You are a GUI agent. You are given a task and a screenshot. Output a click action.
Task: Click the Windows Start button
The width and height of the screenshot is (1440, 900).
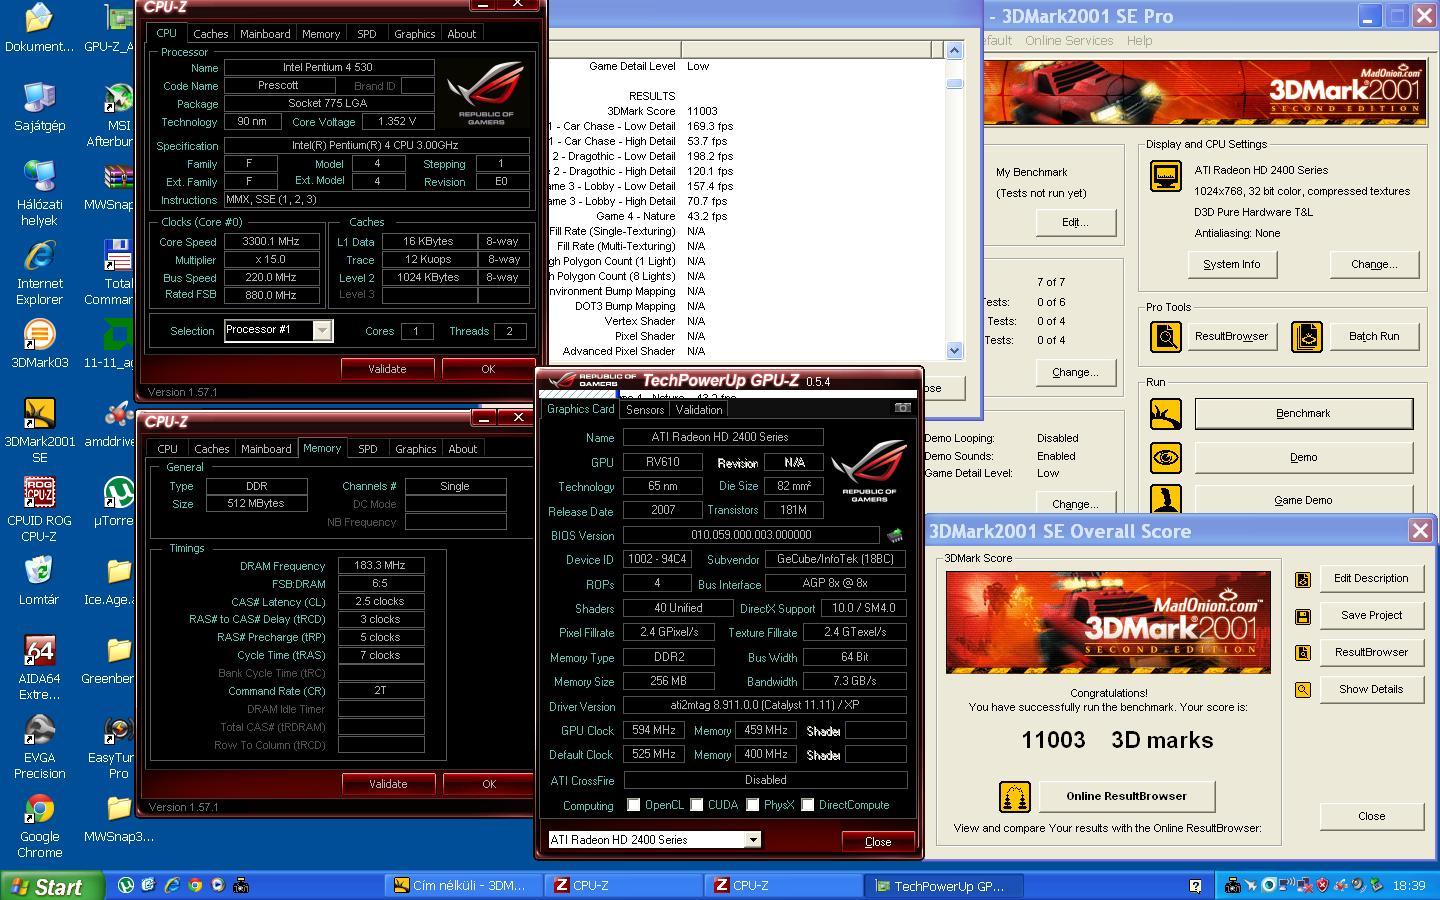tap(52, 886)
